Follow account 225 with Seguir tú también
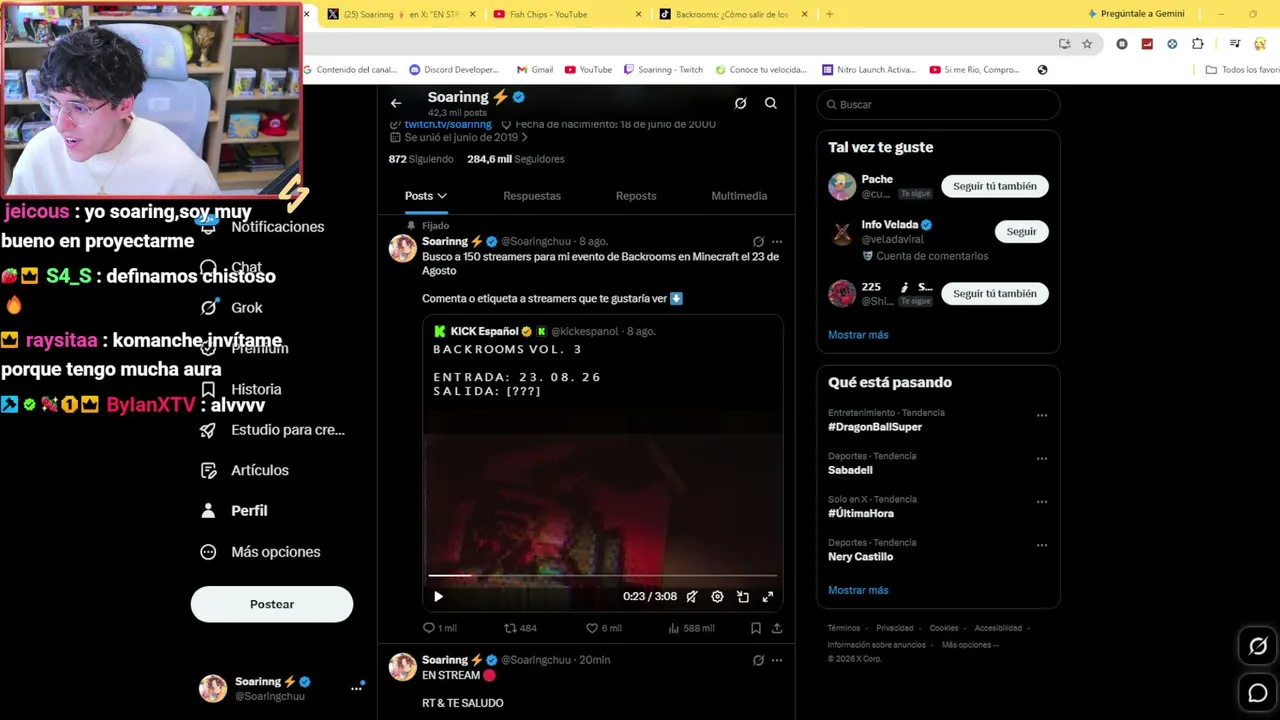This screenshot has width=1280, height=720. click(x=995, y=294)
